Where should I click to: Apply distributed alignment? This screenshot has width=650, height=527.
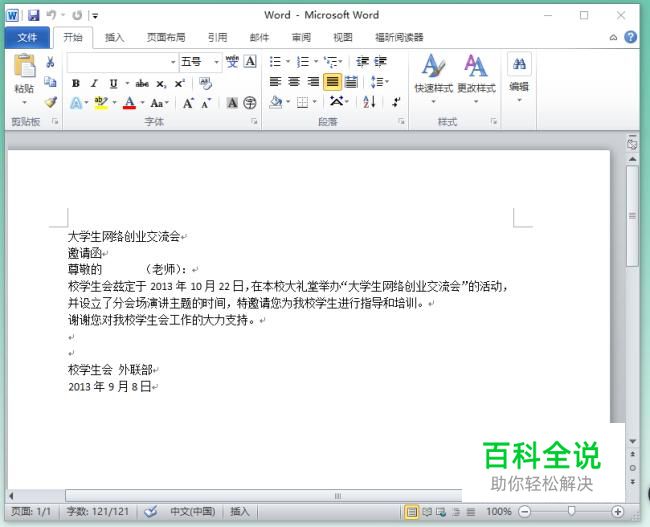click(351, 82)
